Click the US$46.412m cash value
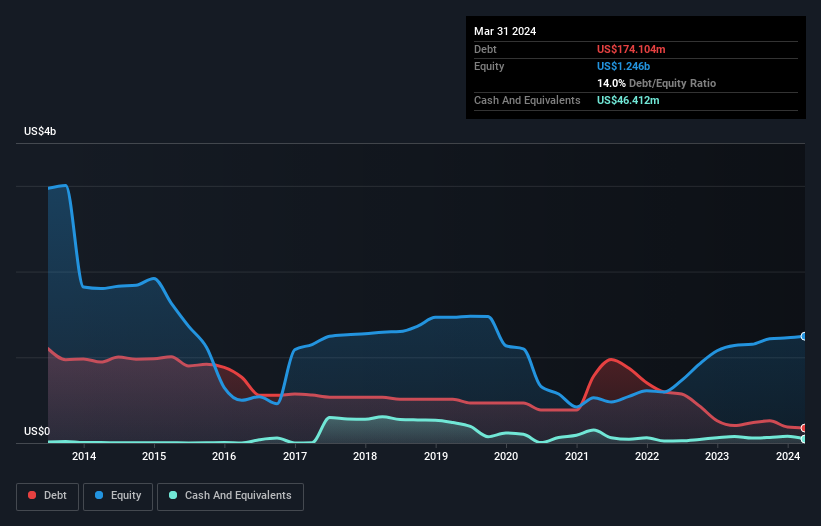The width and height of the screenshot is (821, 526). tap(628, 100)
